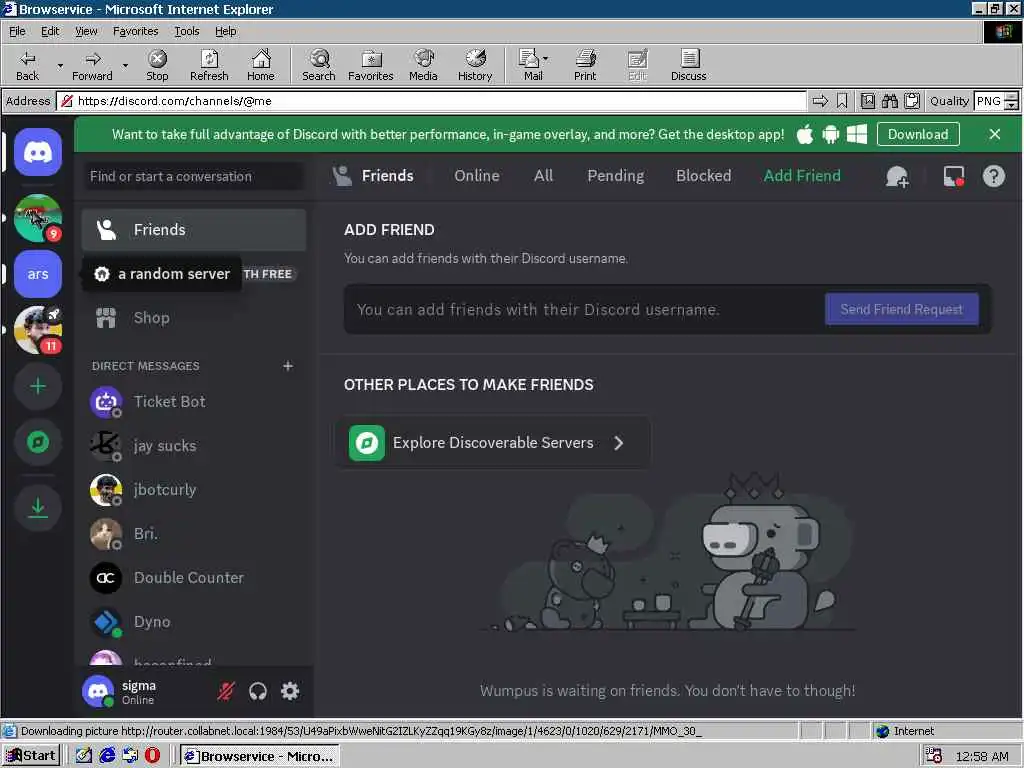Create DM with plus next to Direct Messages
This screenshot has width=1024, height=768.
pyautogui.click(x=288, y=366)
